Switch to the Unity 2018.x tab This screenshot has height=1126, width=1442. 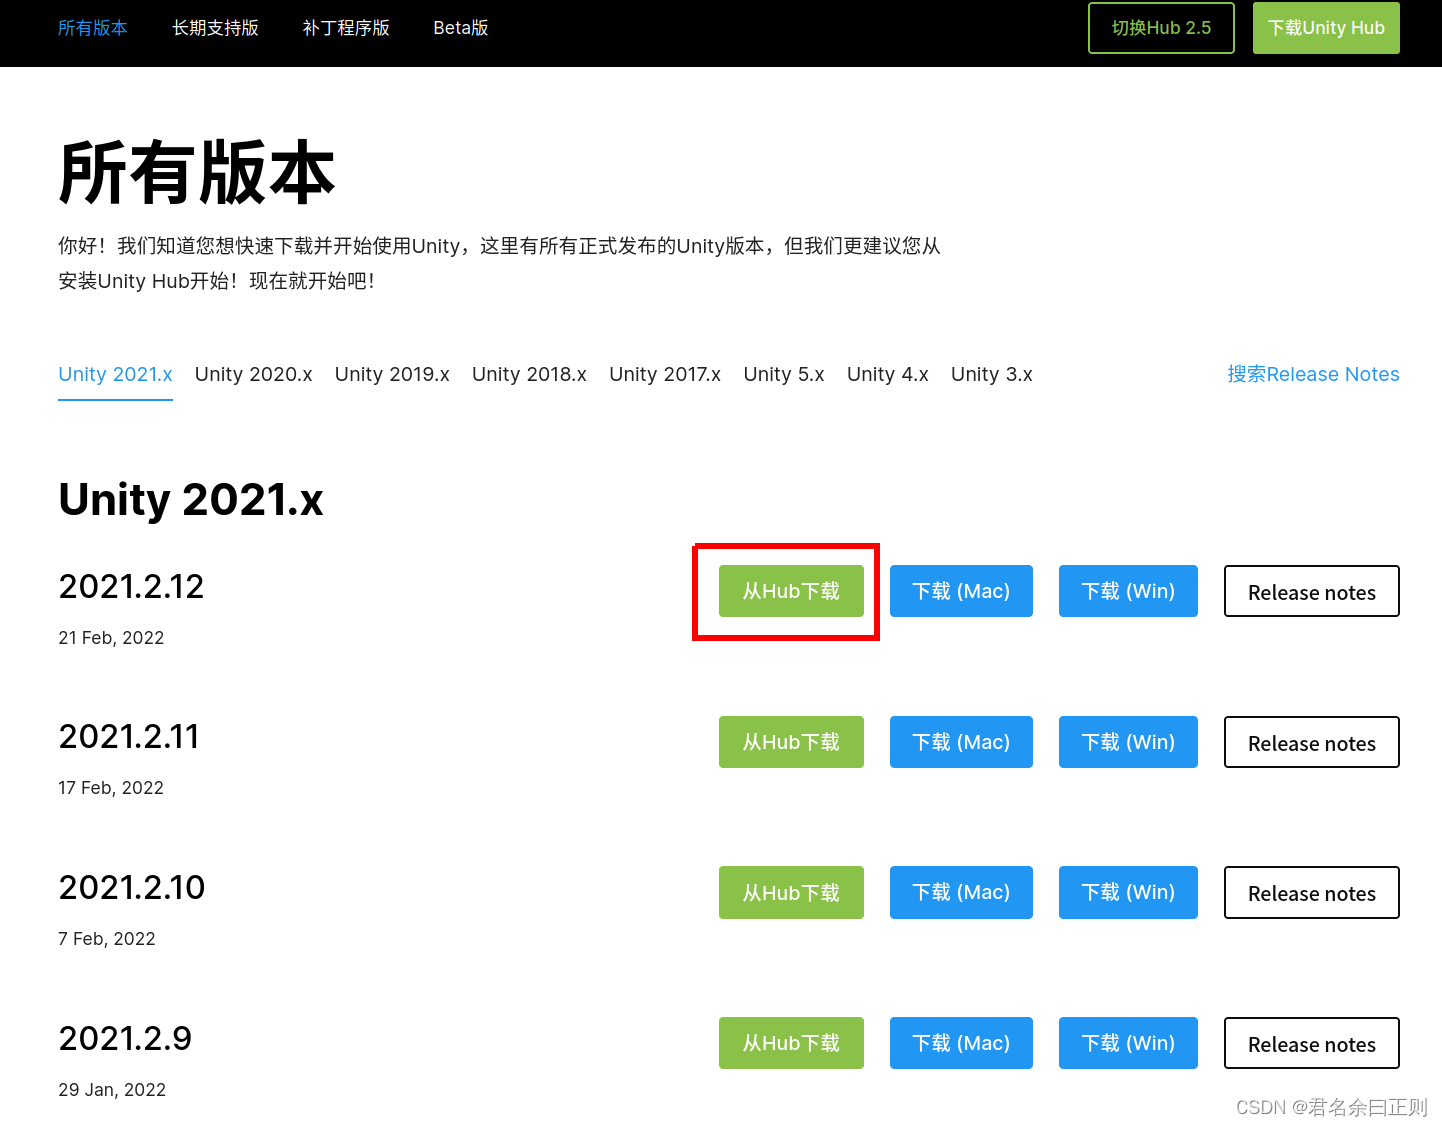[529, 374]
